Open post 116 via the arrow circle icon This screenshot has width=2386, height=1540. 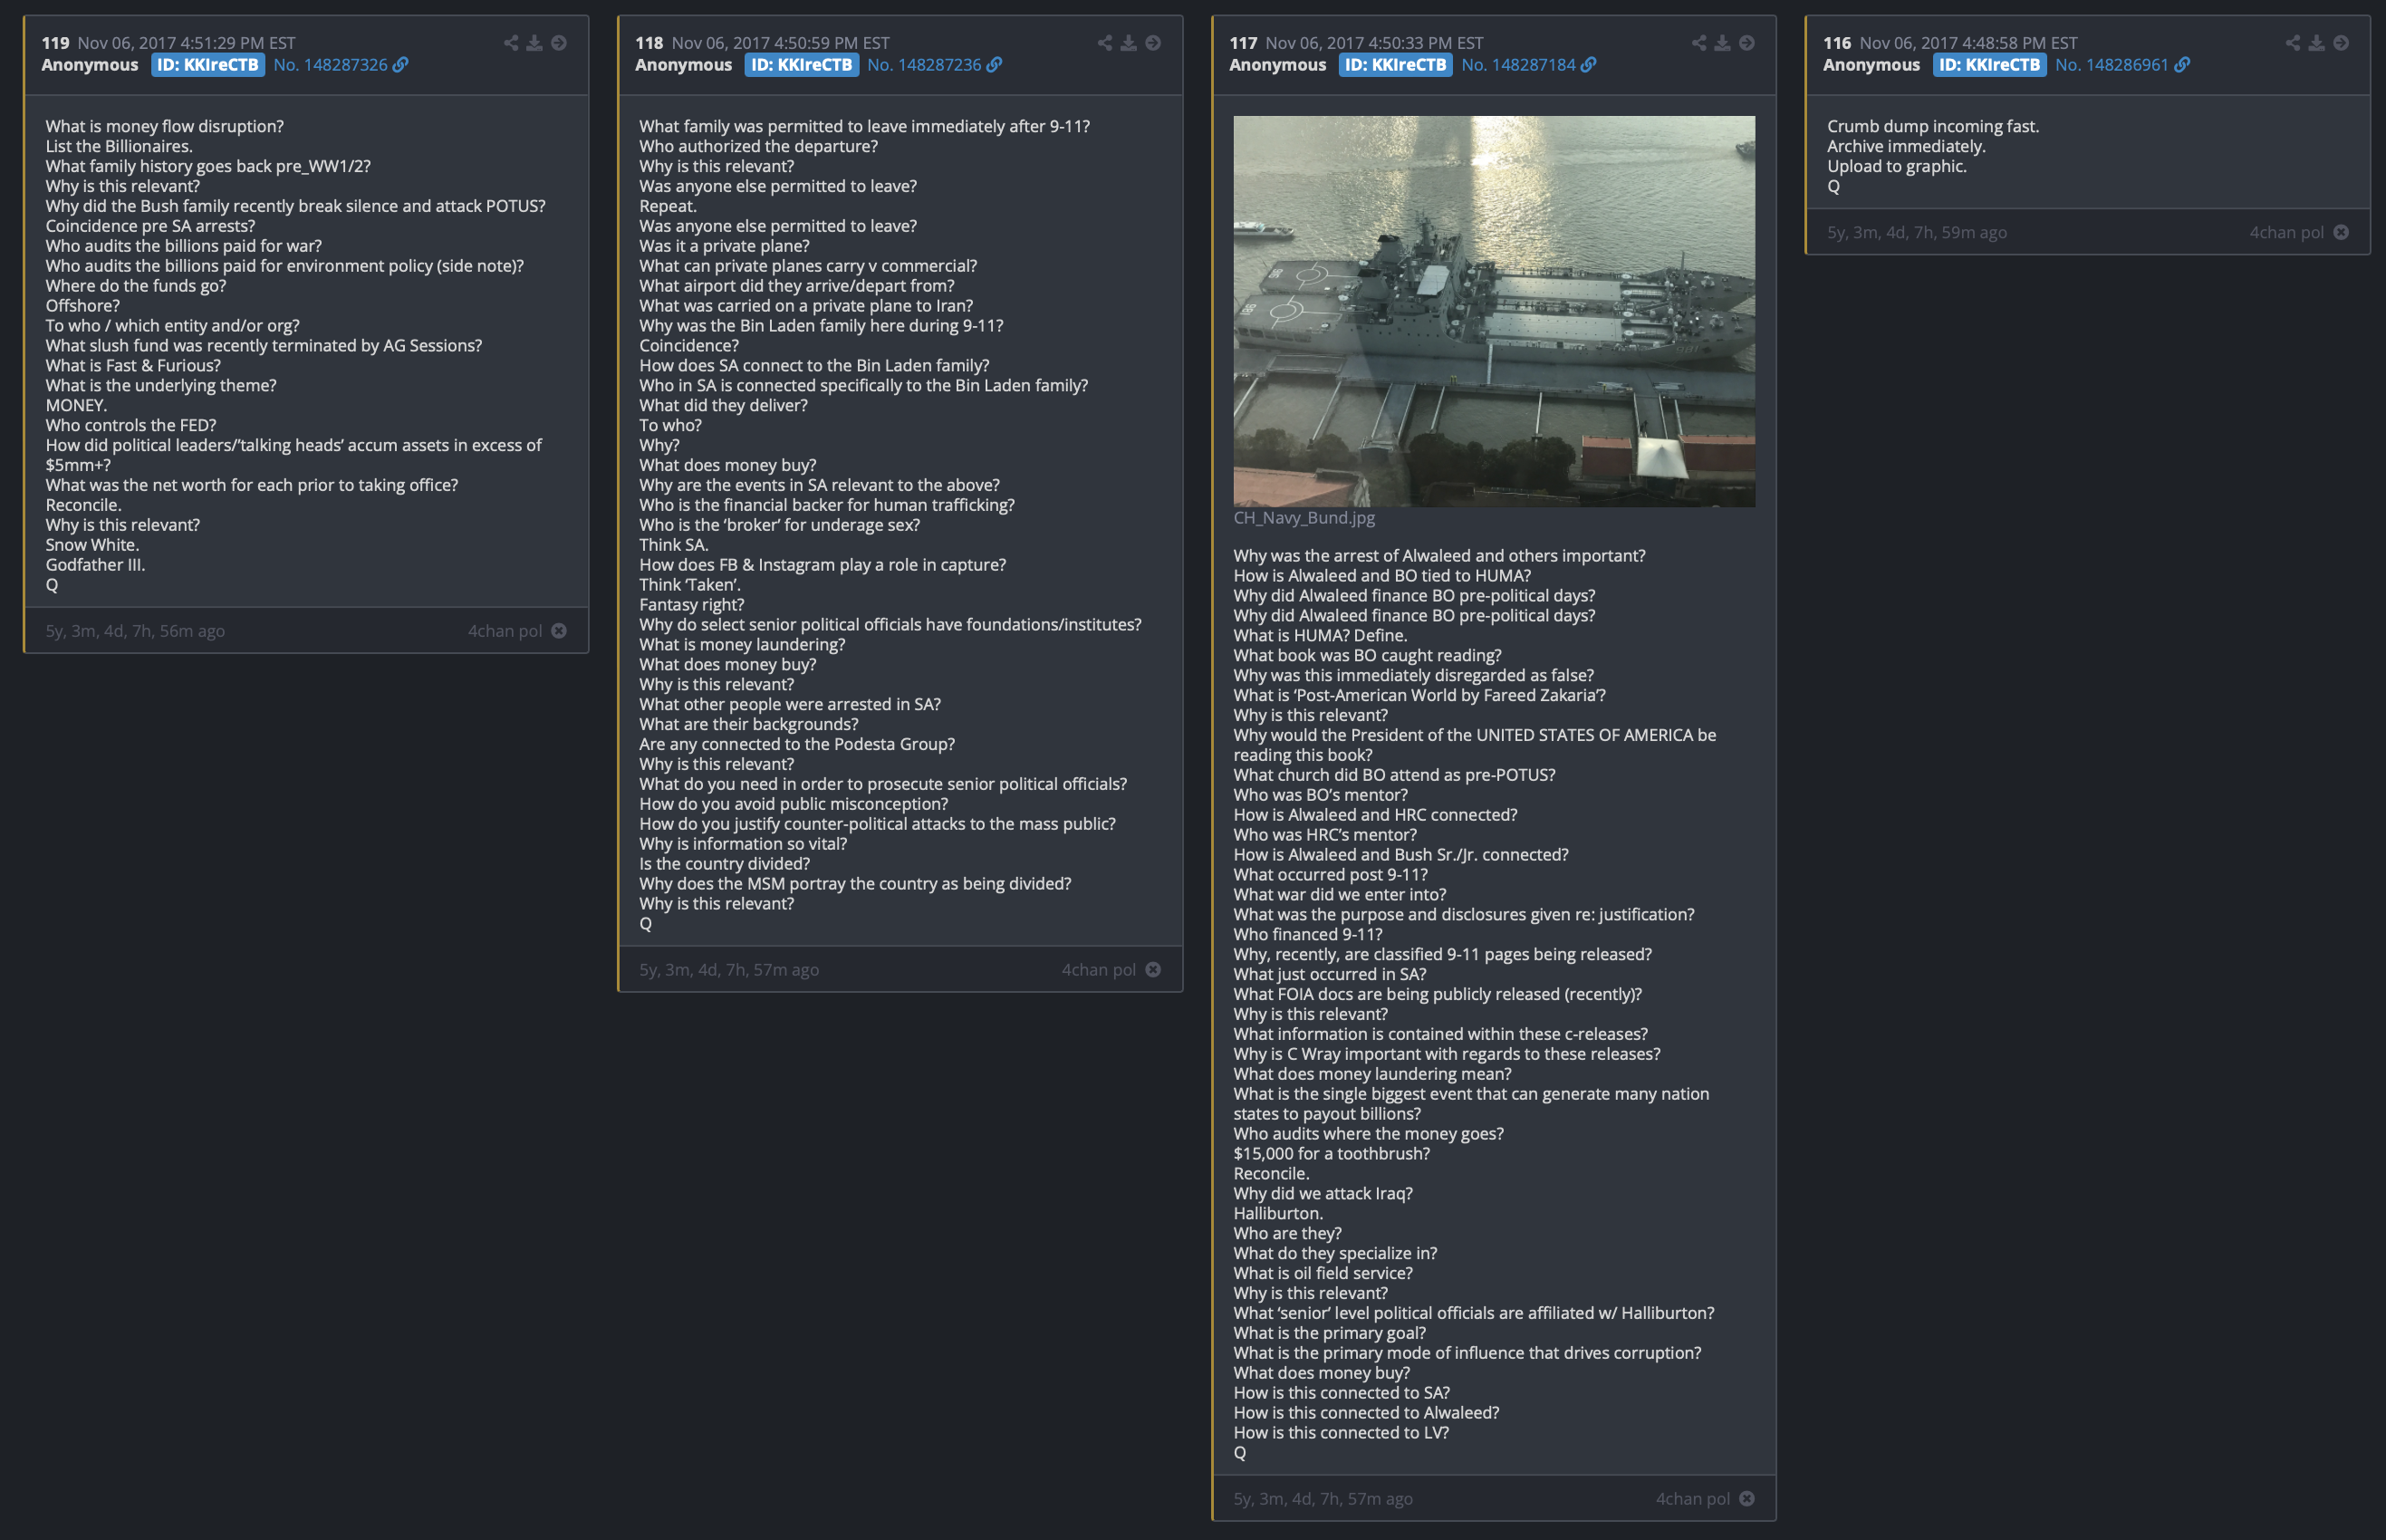click(2341, 43)
